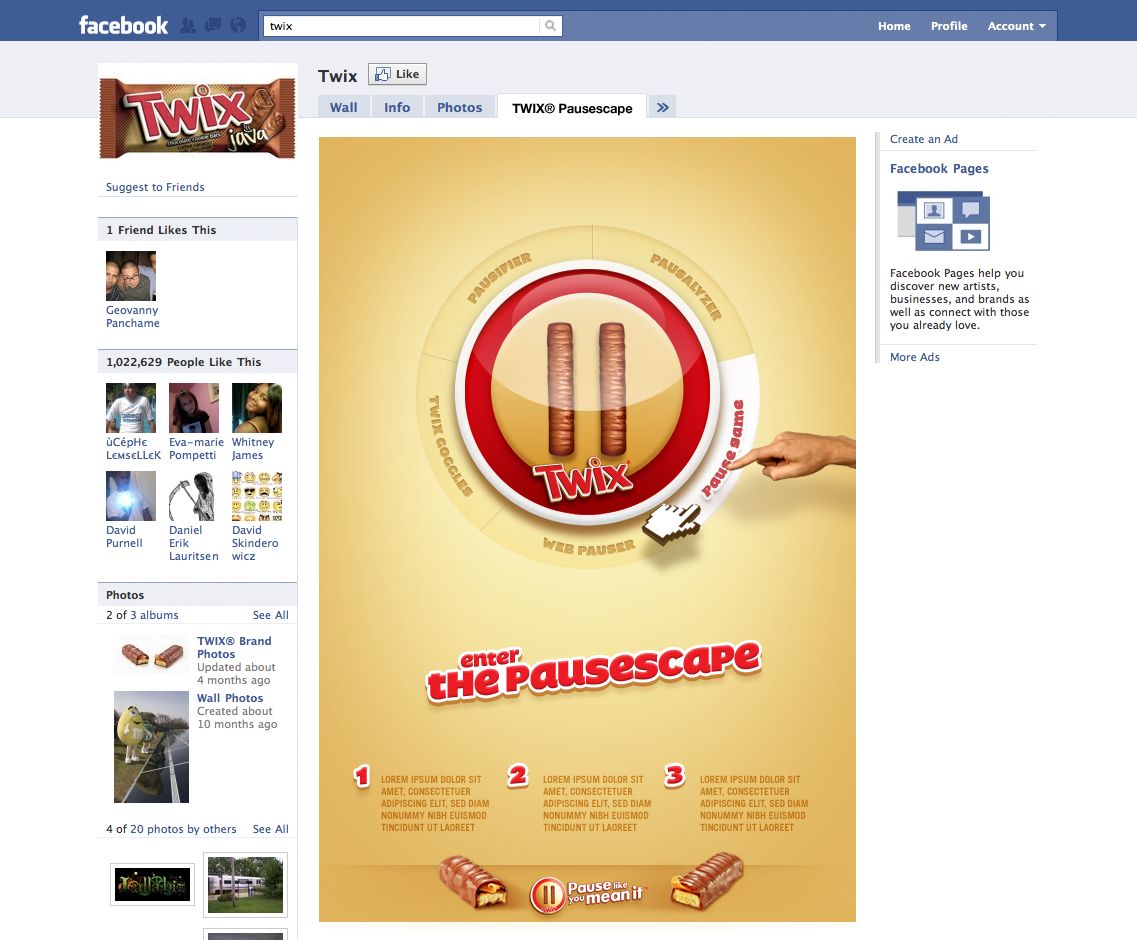
Task: Open Eva-marie Pompetti's photo
Action: click(194, 408)
